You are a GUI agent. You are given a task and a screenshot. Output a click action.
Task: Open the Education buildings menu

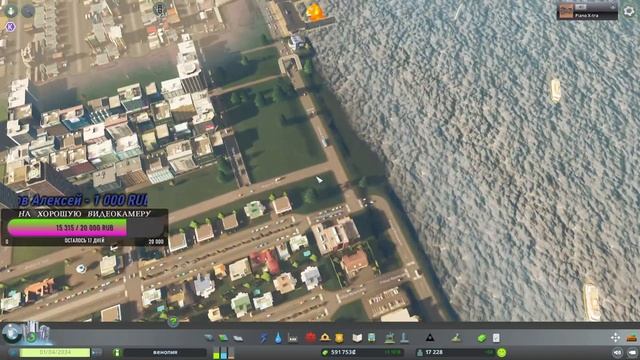pos(357,338)
